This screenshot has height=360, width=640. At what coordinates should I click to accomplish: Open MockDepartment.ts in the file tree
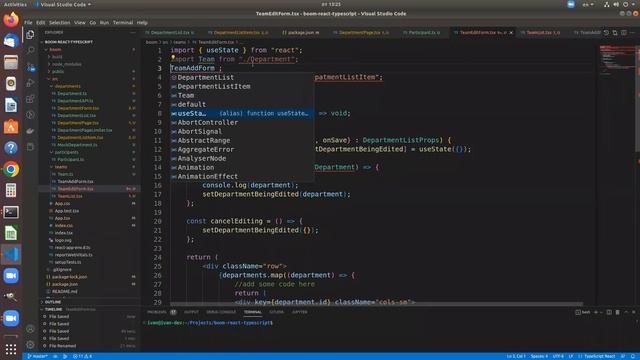77,145
